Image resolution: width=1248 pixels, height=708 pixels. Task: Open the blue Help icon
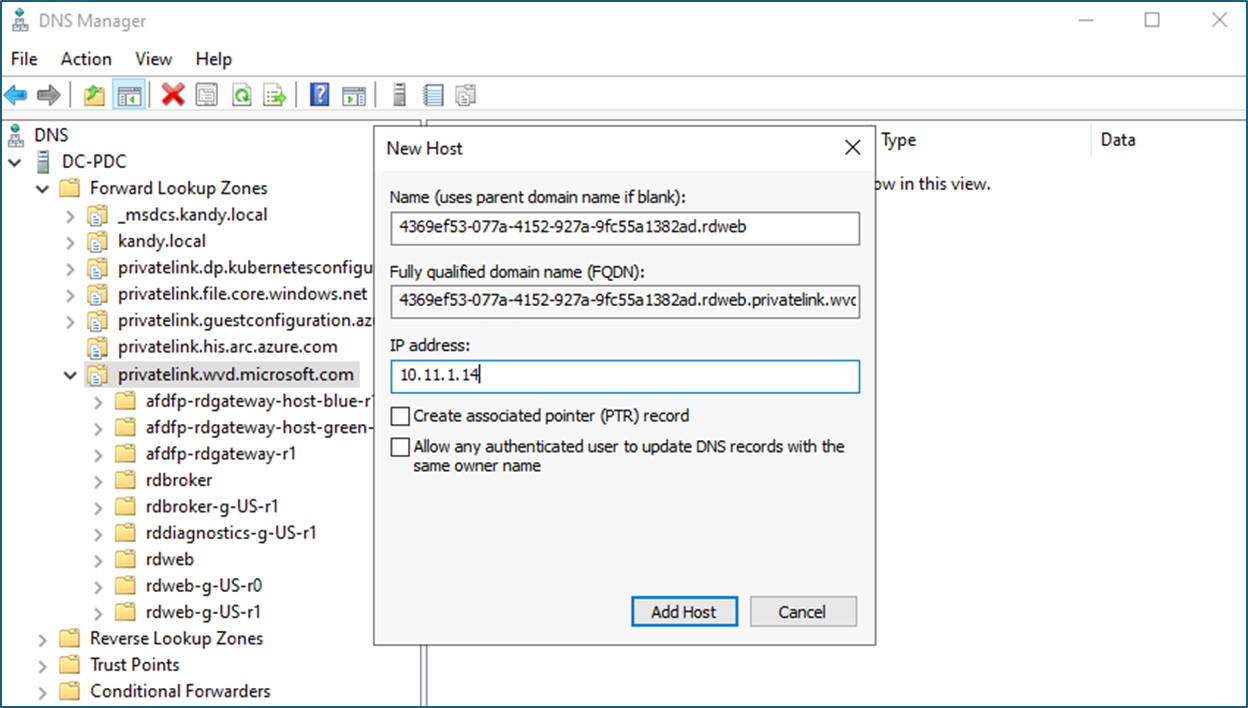(x=320, y=95)
